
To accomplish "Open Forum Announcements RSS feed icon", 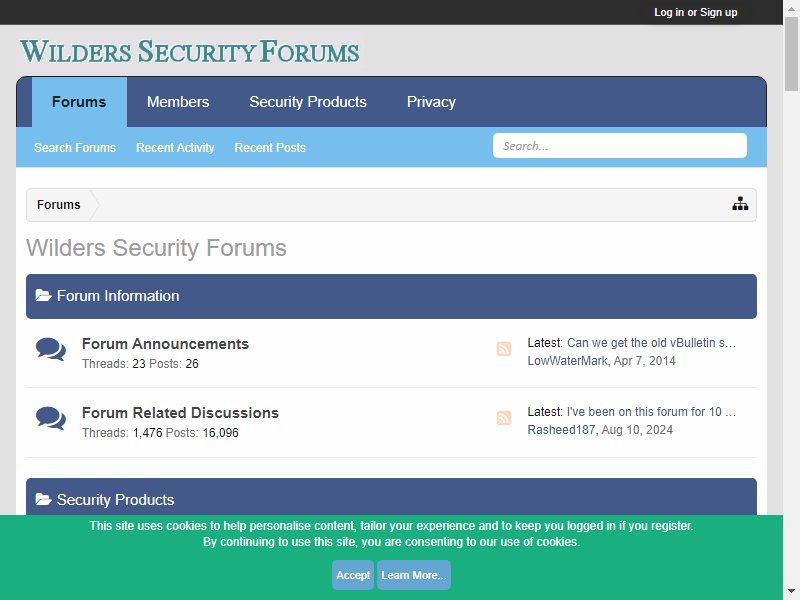I will pos(504,349).
